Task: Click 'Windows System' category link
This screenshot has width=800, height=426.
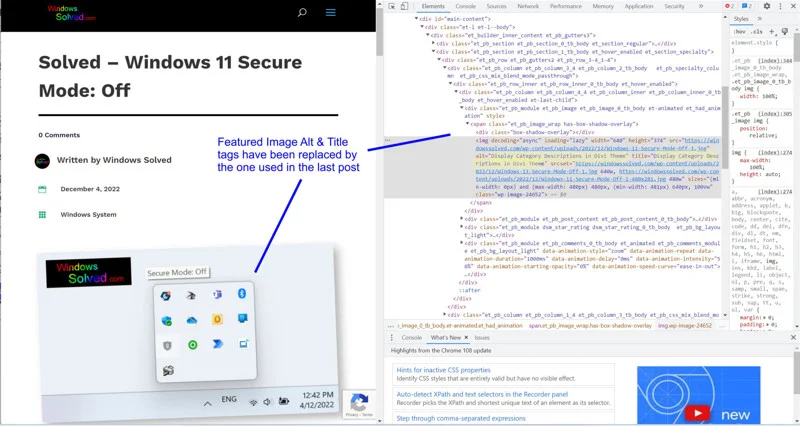Action: pos(88,215)
